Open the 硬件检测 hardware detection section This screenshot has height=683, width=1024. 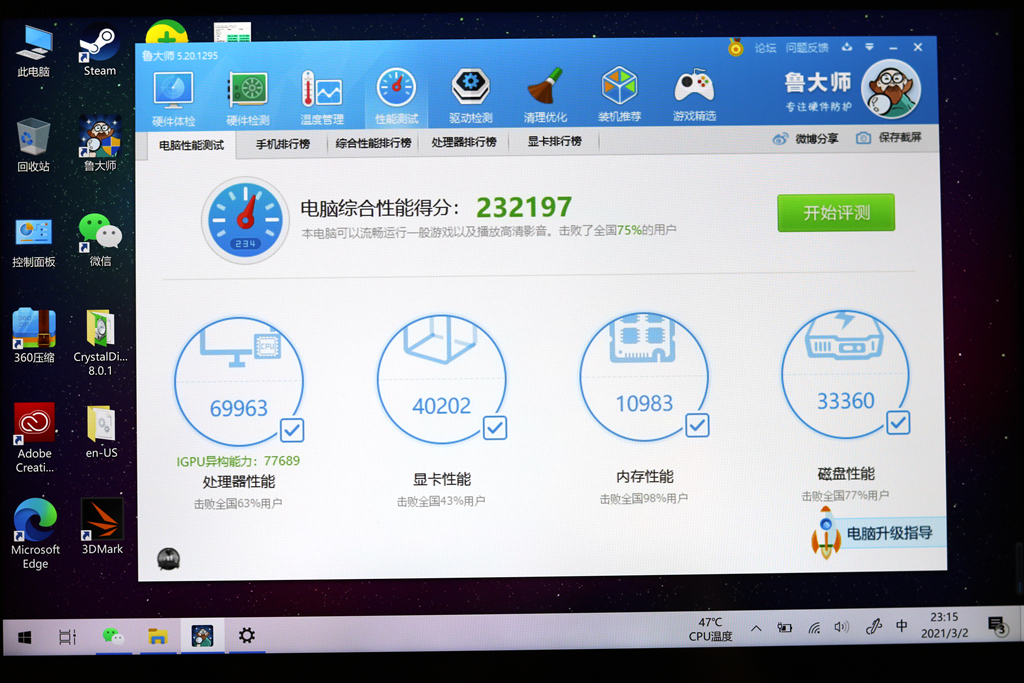point(248,98)
